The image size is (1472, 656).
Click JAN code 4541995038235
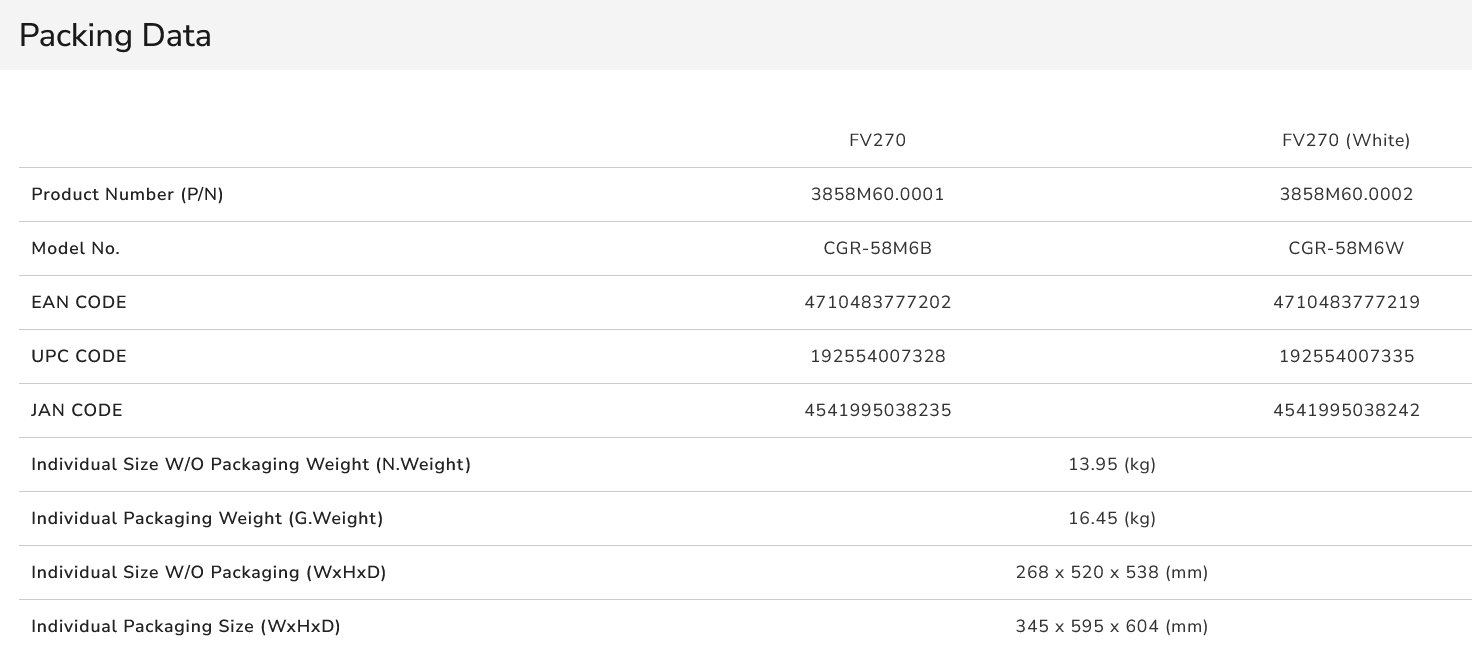pyautogui.click(x=877, y=411)
